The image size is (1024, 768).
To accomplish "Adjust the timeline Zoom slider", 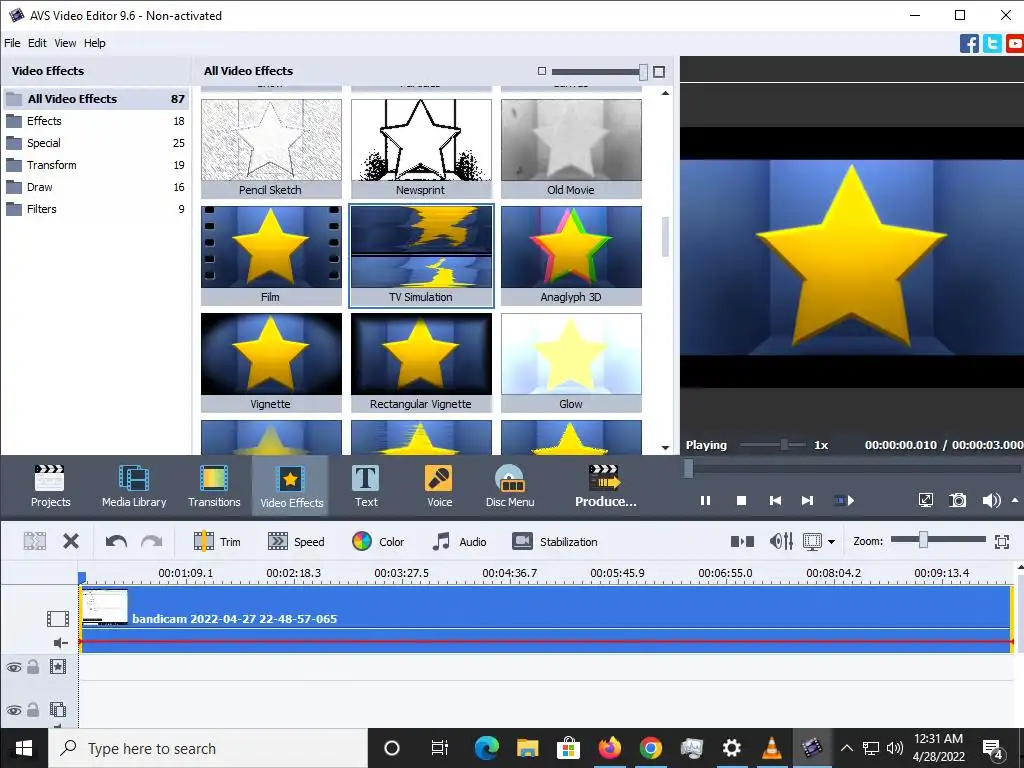I will click(x=923, y=539).
